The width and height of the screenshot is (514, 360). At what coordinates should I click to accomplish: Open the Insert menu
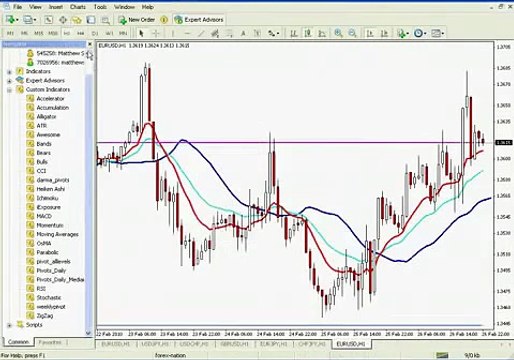point(56,7)
